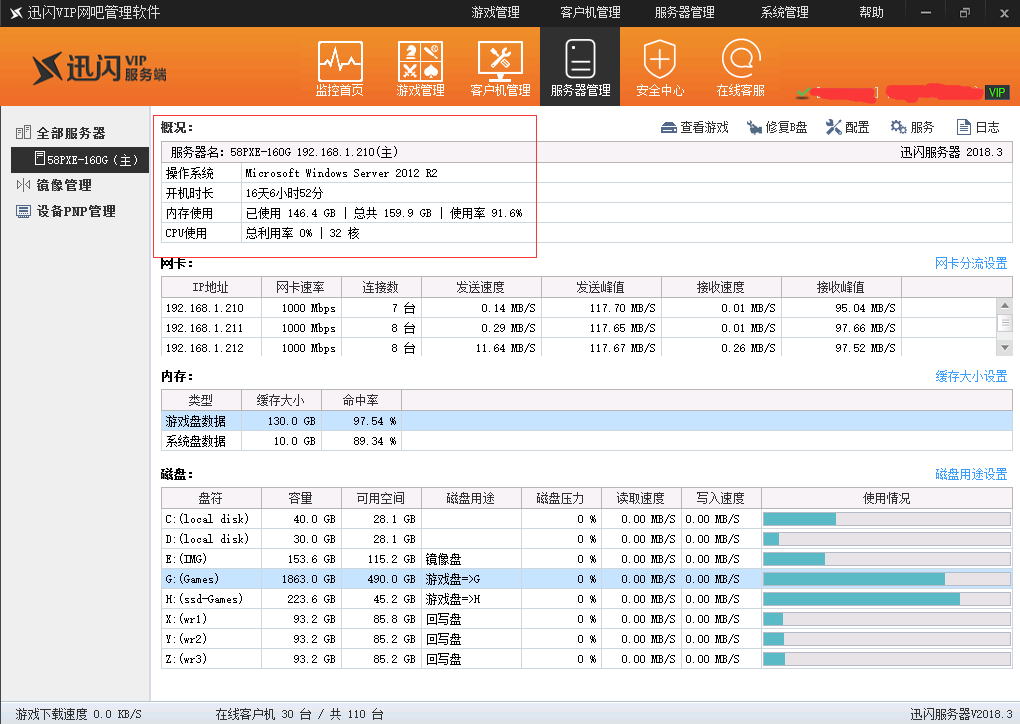
Task: Click network list scrollbar up arrow
Action: click(x=1004, y=304)
